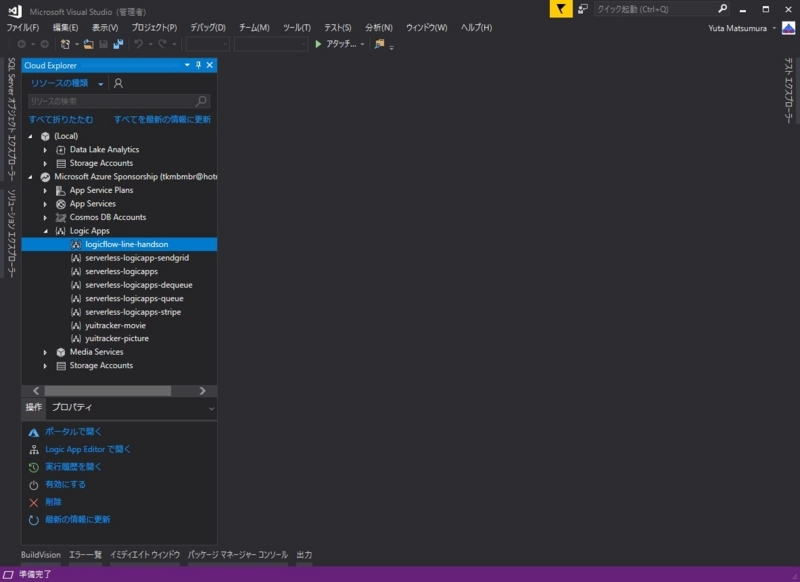The height and width of the screenshot is (582, 800).
Task: Open the 表示(V) menu
Action: point(105,28)
